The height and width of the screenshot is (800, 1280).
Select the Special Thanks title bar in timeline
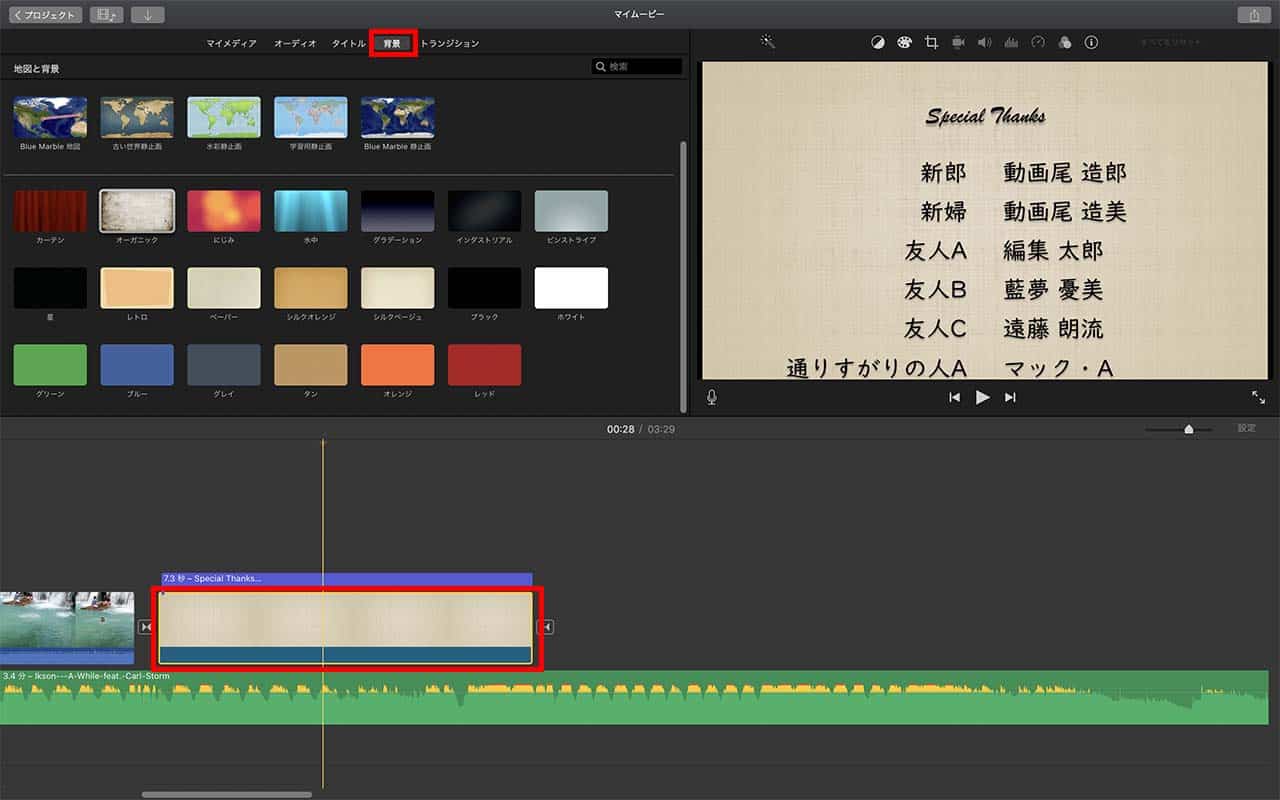pos(346,578)
